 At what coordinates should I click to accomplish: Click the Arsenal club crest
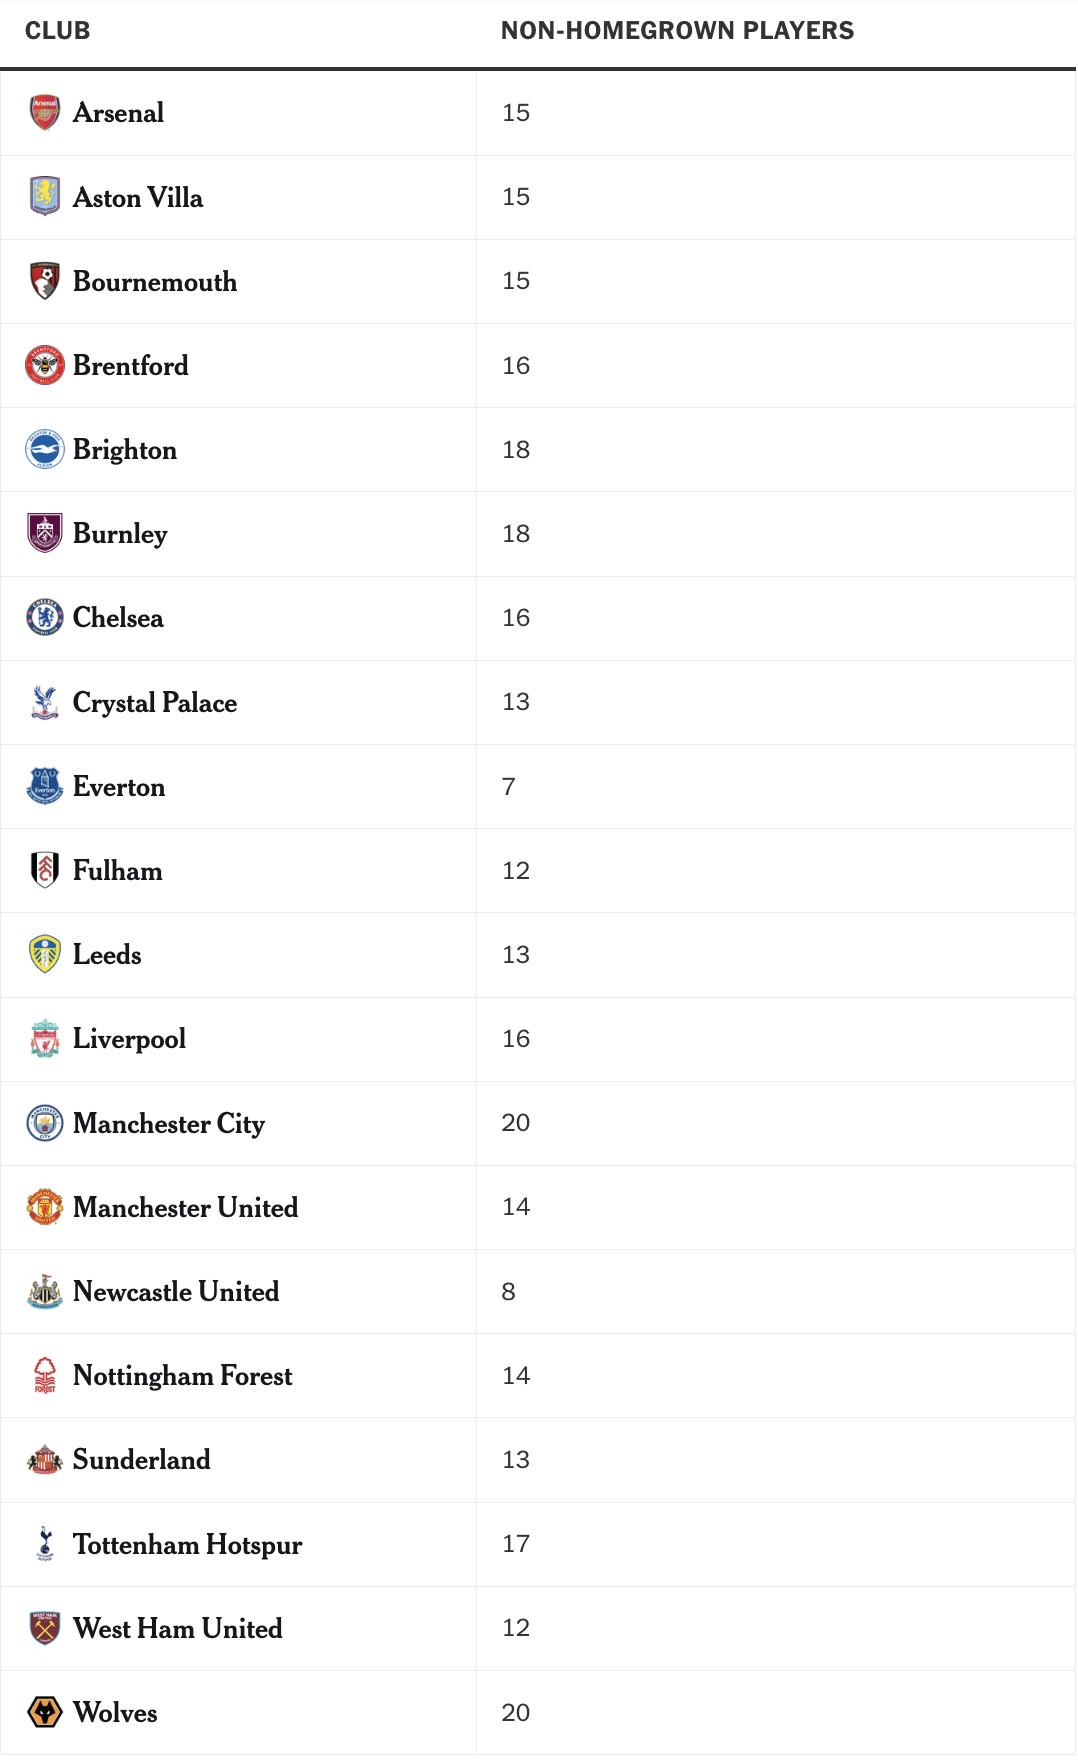coord(45,113)
